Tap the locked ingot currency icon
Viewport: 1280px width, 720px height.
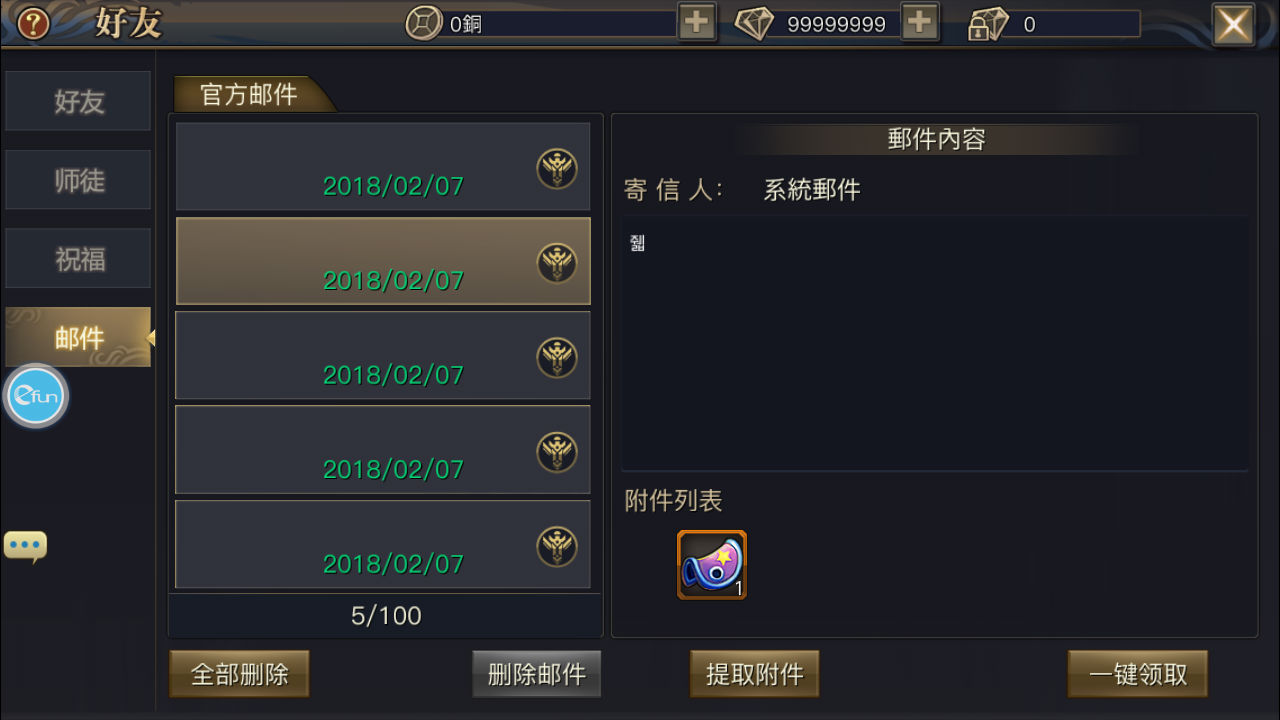tap(988, 24)
